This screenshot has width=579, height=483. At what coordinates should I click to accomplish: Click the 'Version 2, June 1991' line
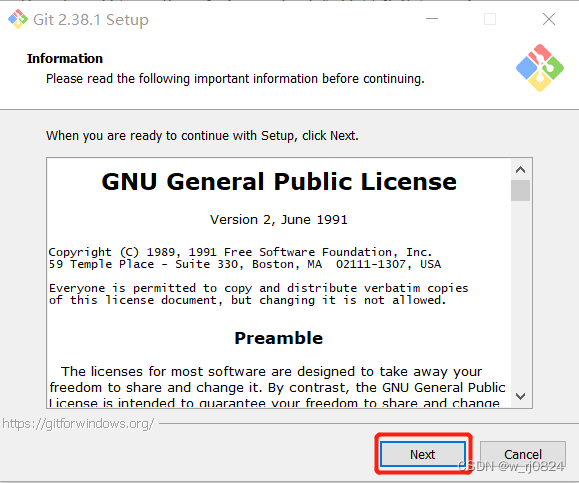279,220
